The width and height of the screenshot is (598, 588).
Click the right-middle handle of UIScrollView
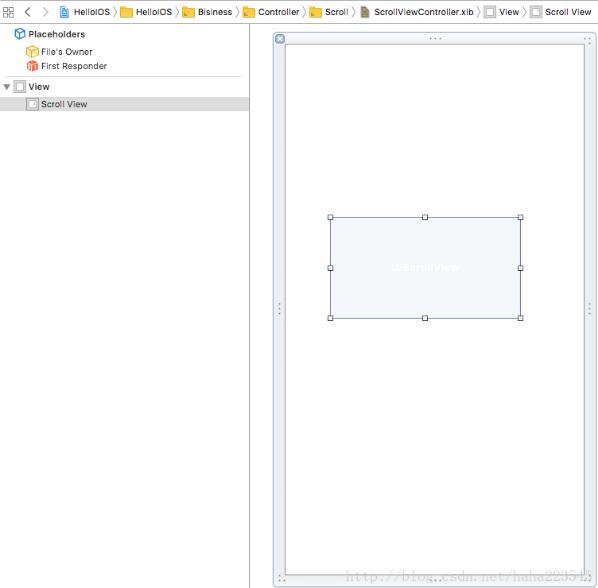pos(520,268)
